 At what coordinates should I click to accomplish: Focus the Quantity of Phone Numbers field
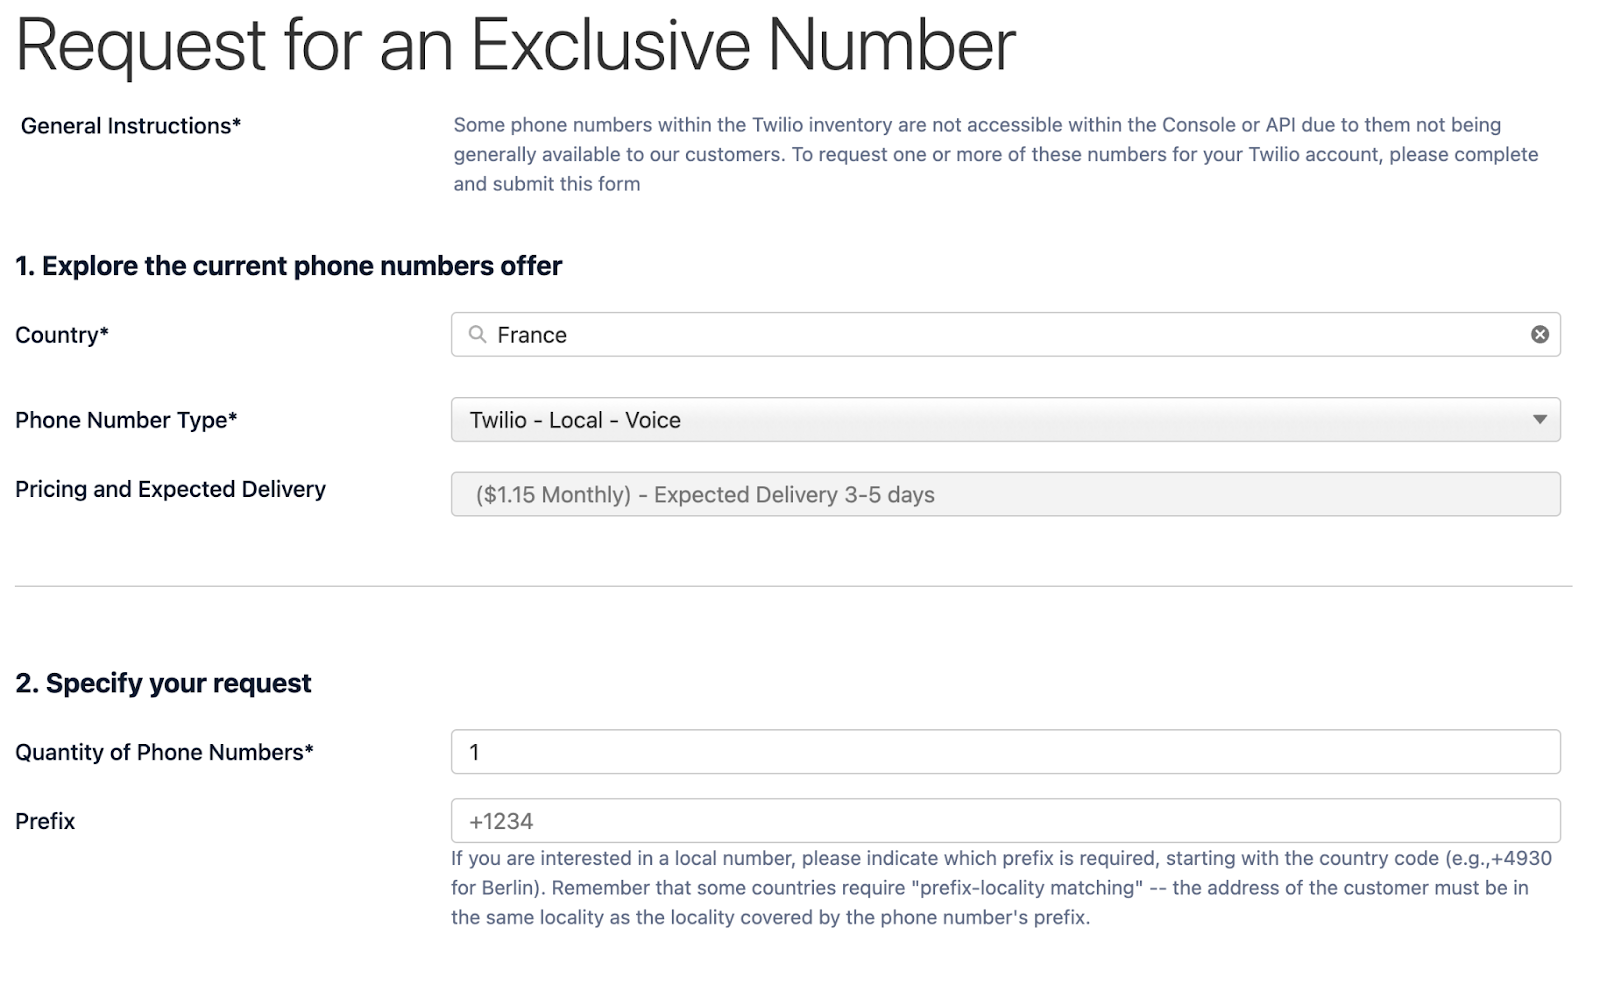point(1005,752)
